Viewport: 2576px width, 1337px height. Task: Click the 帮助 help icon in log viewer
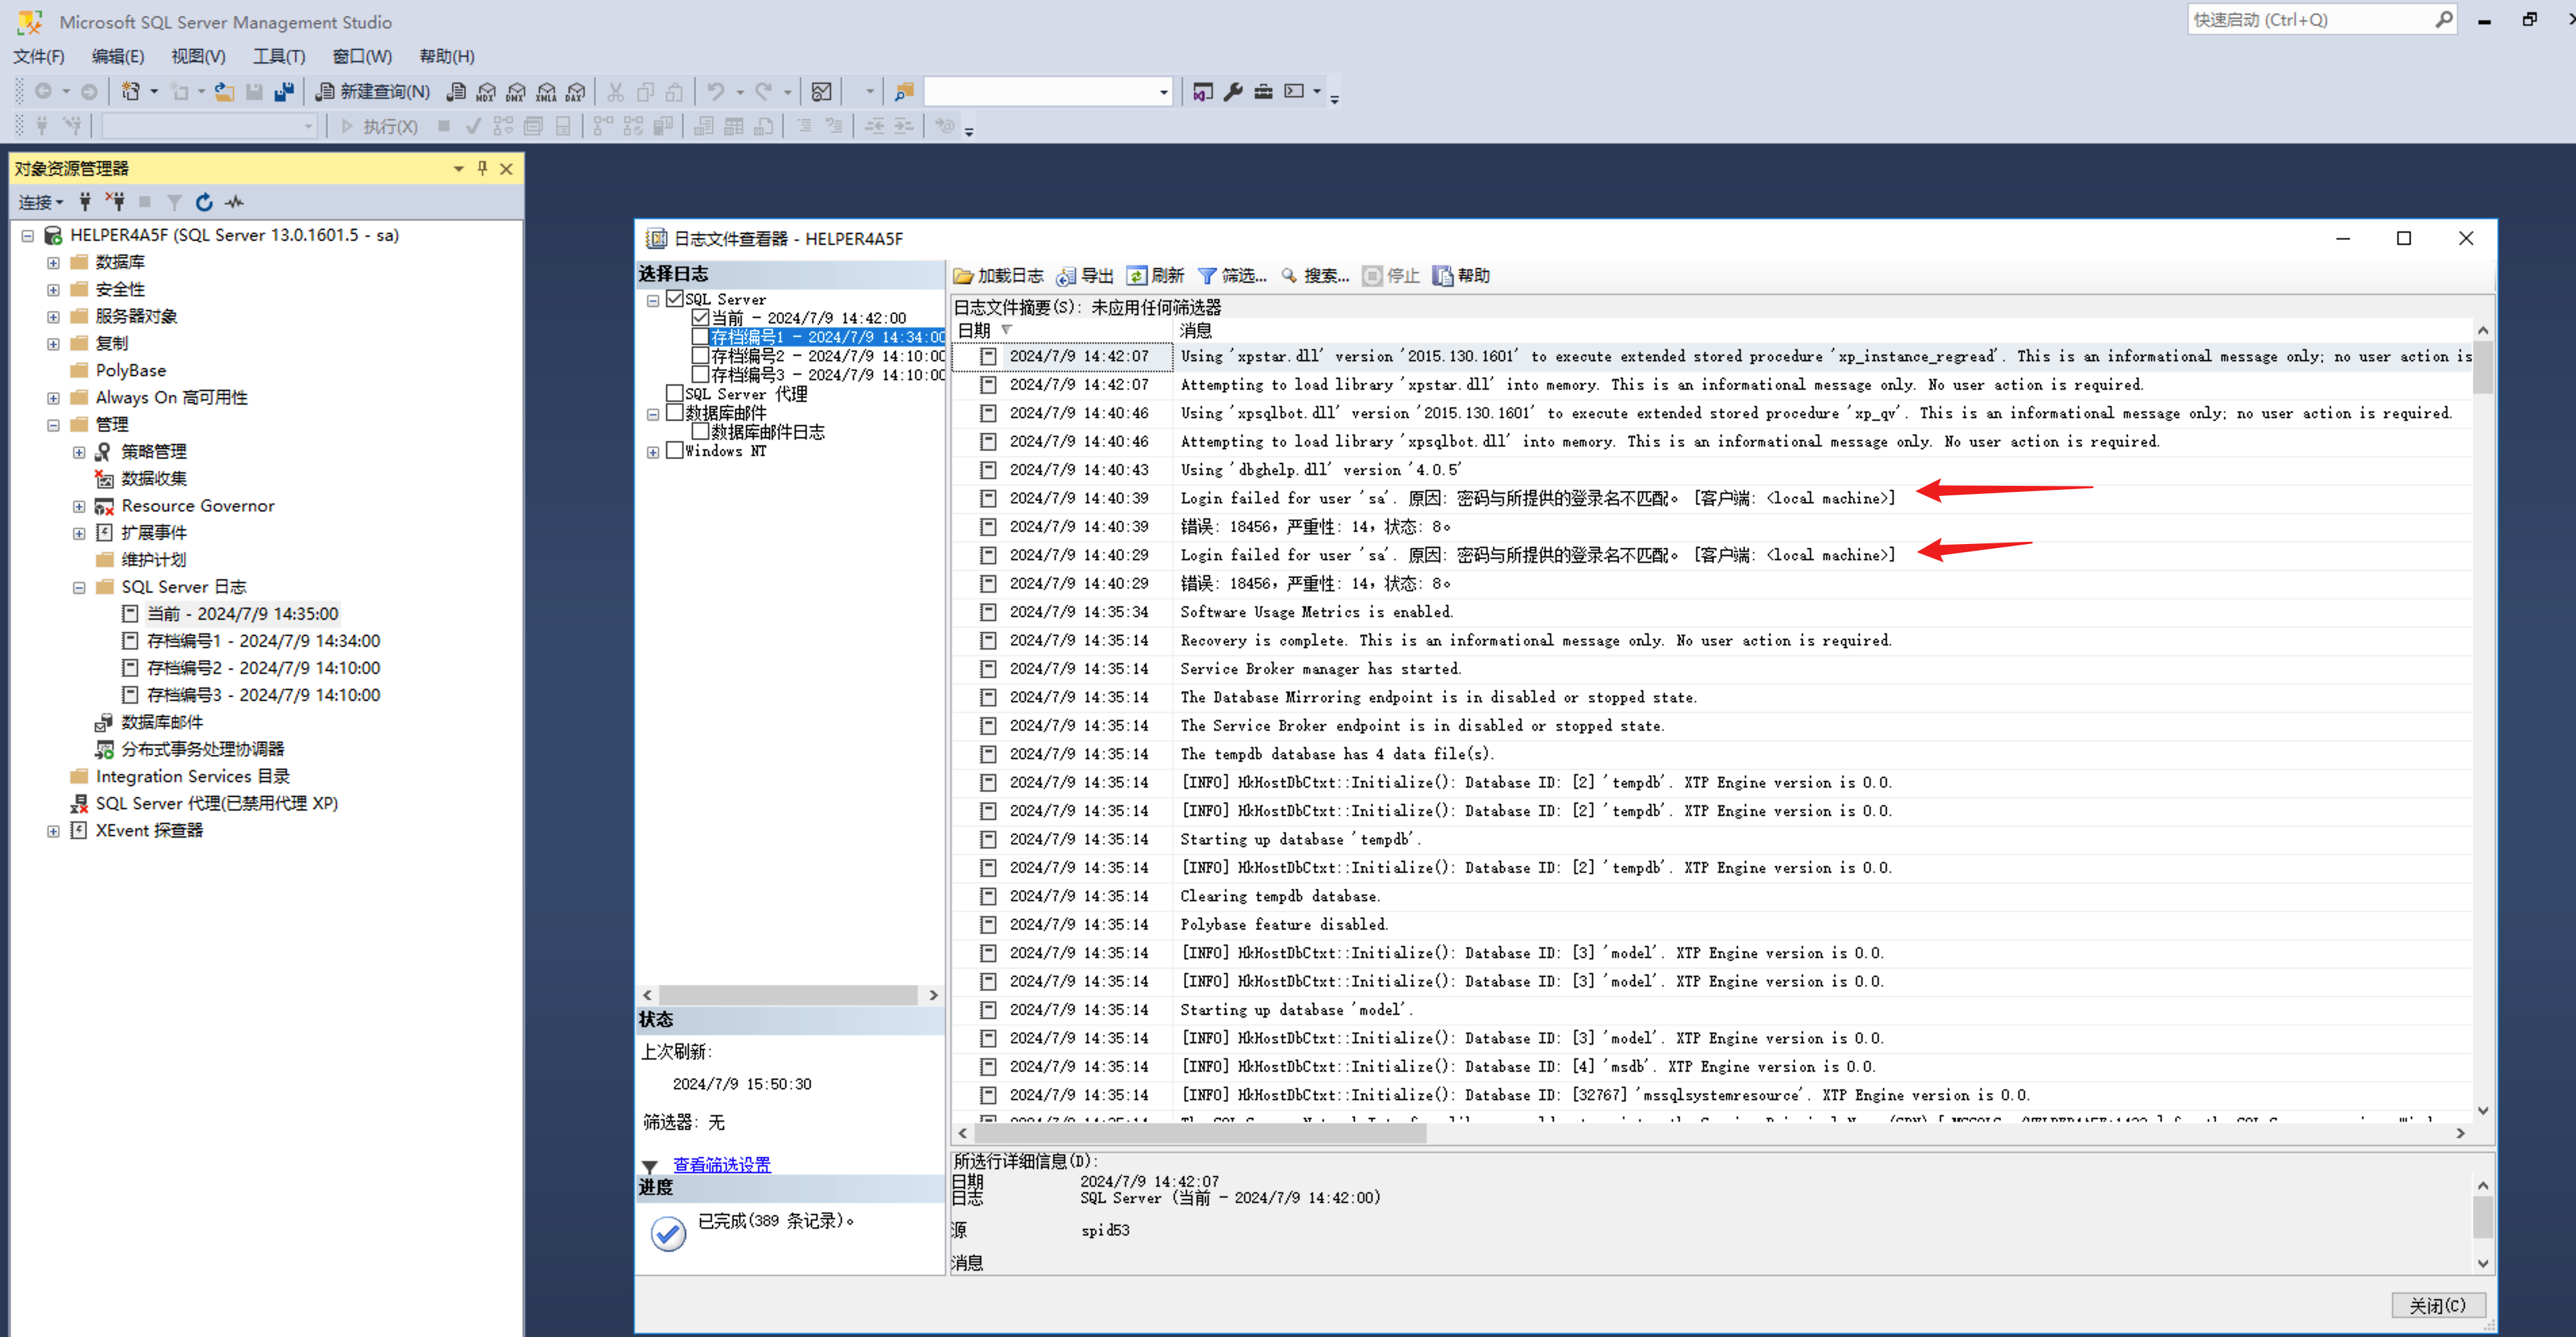coord(1443,276)
